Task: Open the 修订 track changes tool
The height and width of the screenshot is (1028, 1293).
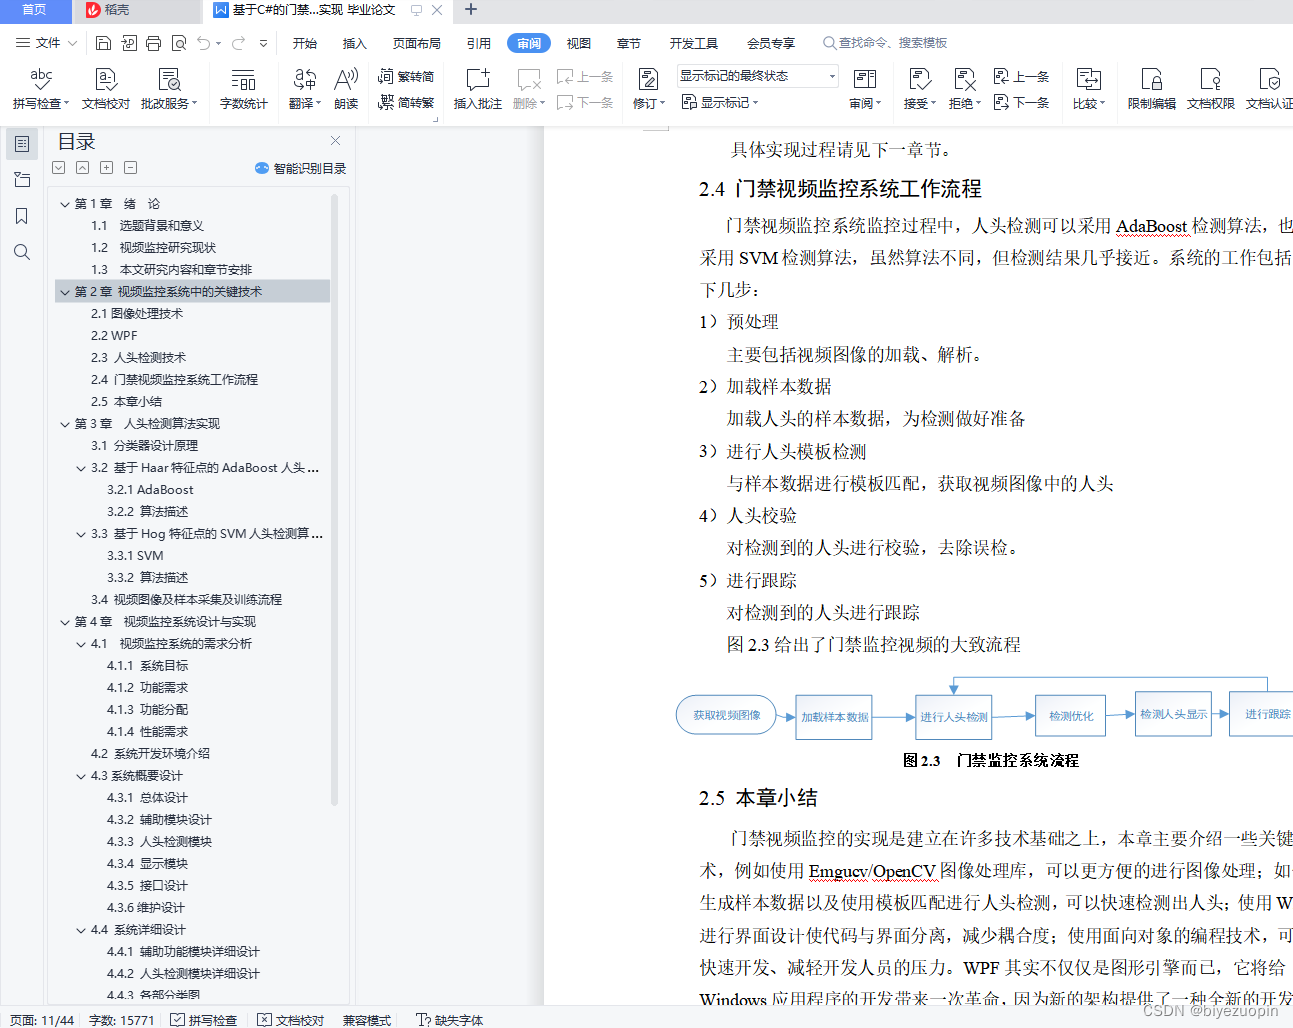Action: click(648, 88)
